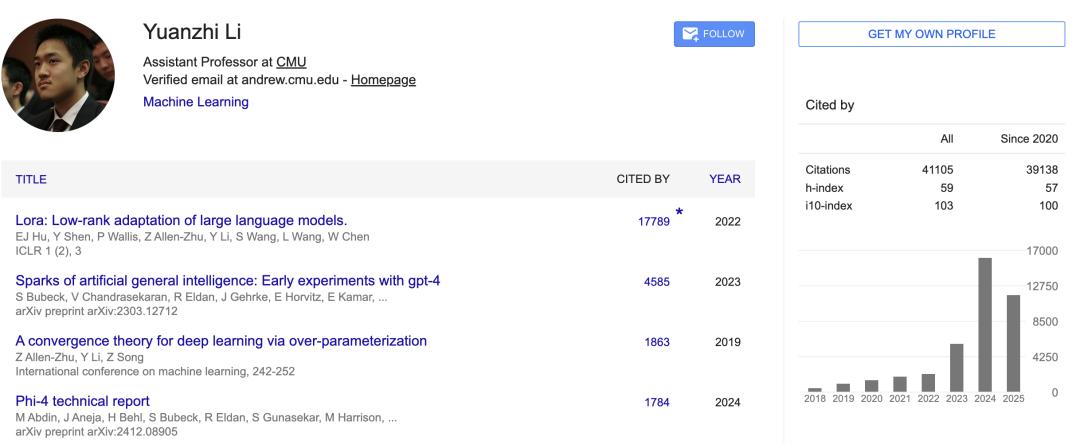Click the 2025 bar in citations chart
The width and height of the screenshot is (1080, 444).
coord(1012,342)
